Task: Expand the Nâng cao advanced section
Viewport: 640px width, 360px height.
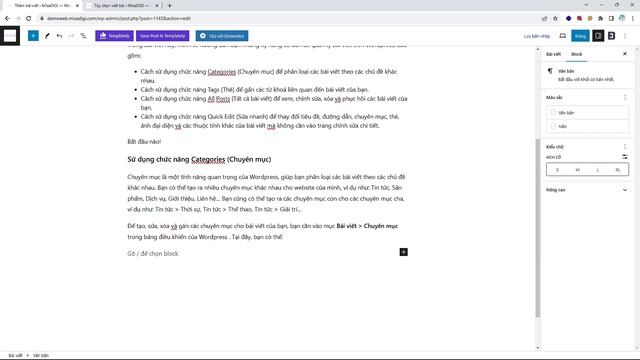Action: coord(587,190)
